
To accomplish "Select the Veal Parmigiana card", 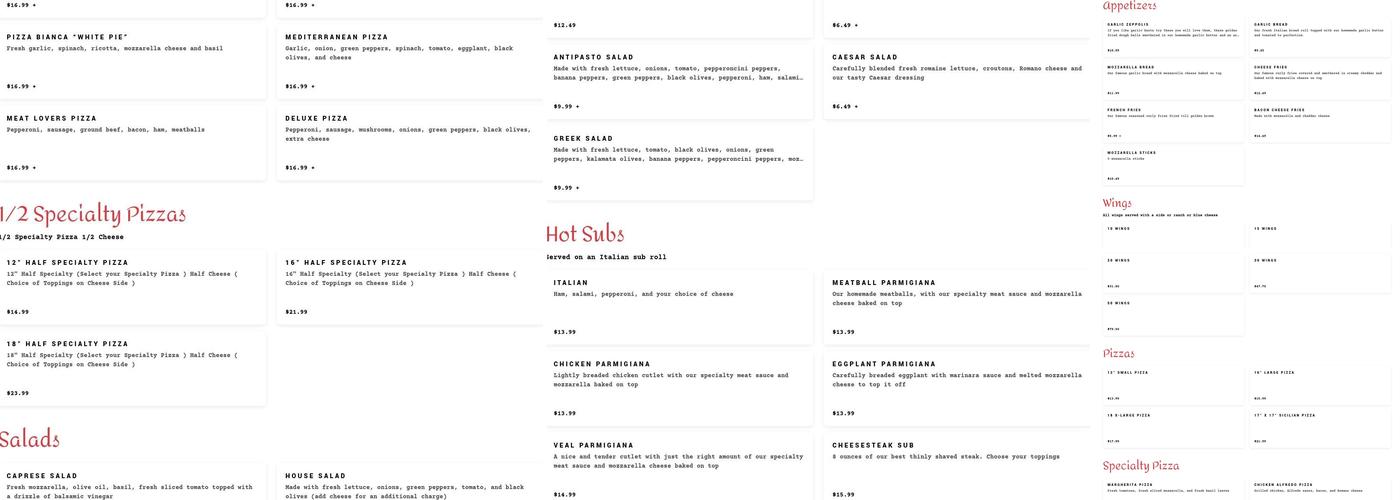I will (x=679, y=468).
